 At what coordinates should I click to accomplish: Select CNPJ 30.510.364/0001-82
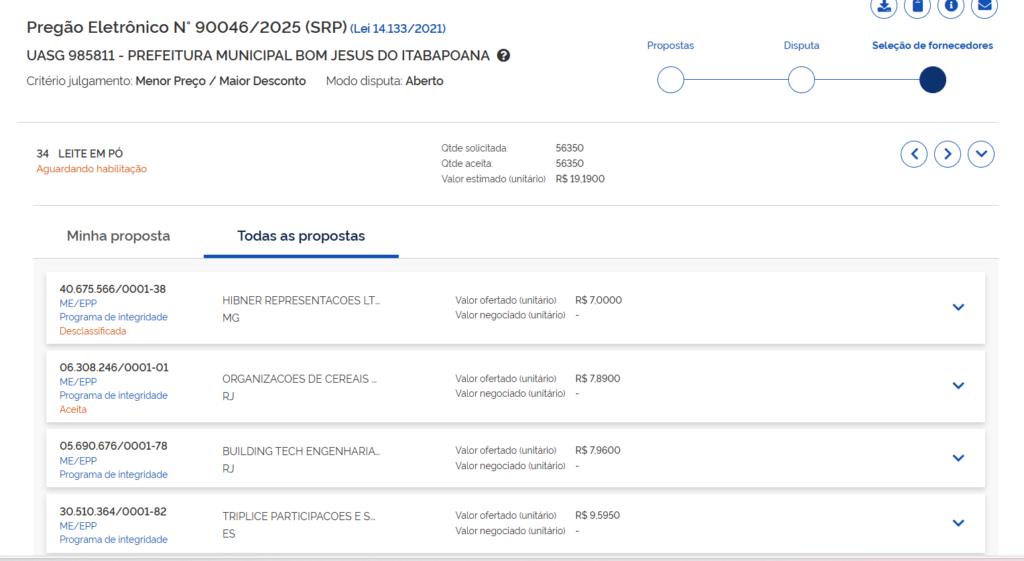[x=113, y=511]
